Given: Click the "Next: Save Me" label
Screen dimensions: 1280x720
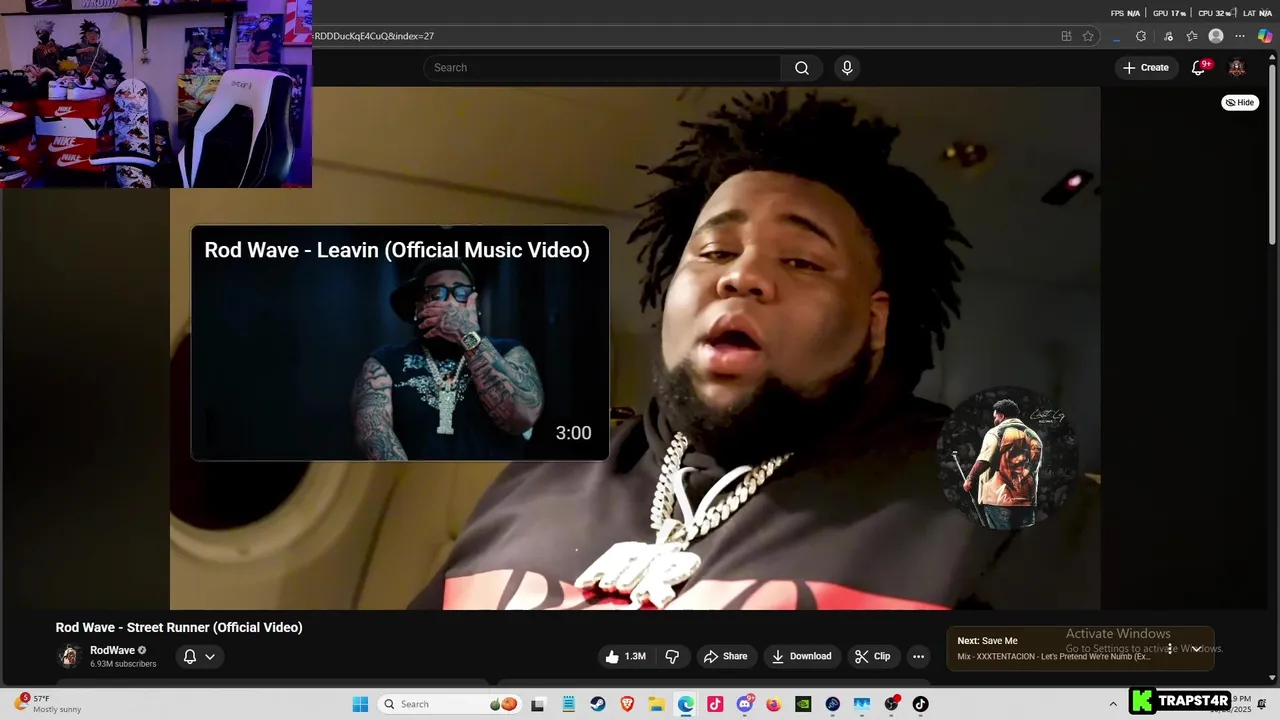Looking at the screenshot, I should (987, 641).
